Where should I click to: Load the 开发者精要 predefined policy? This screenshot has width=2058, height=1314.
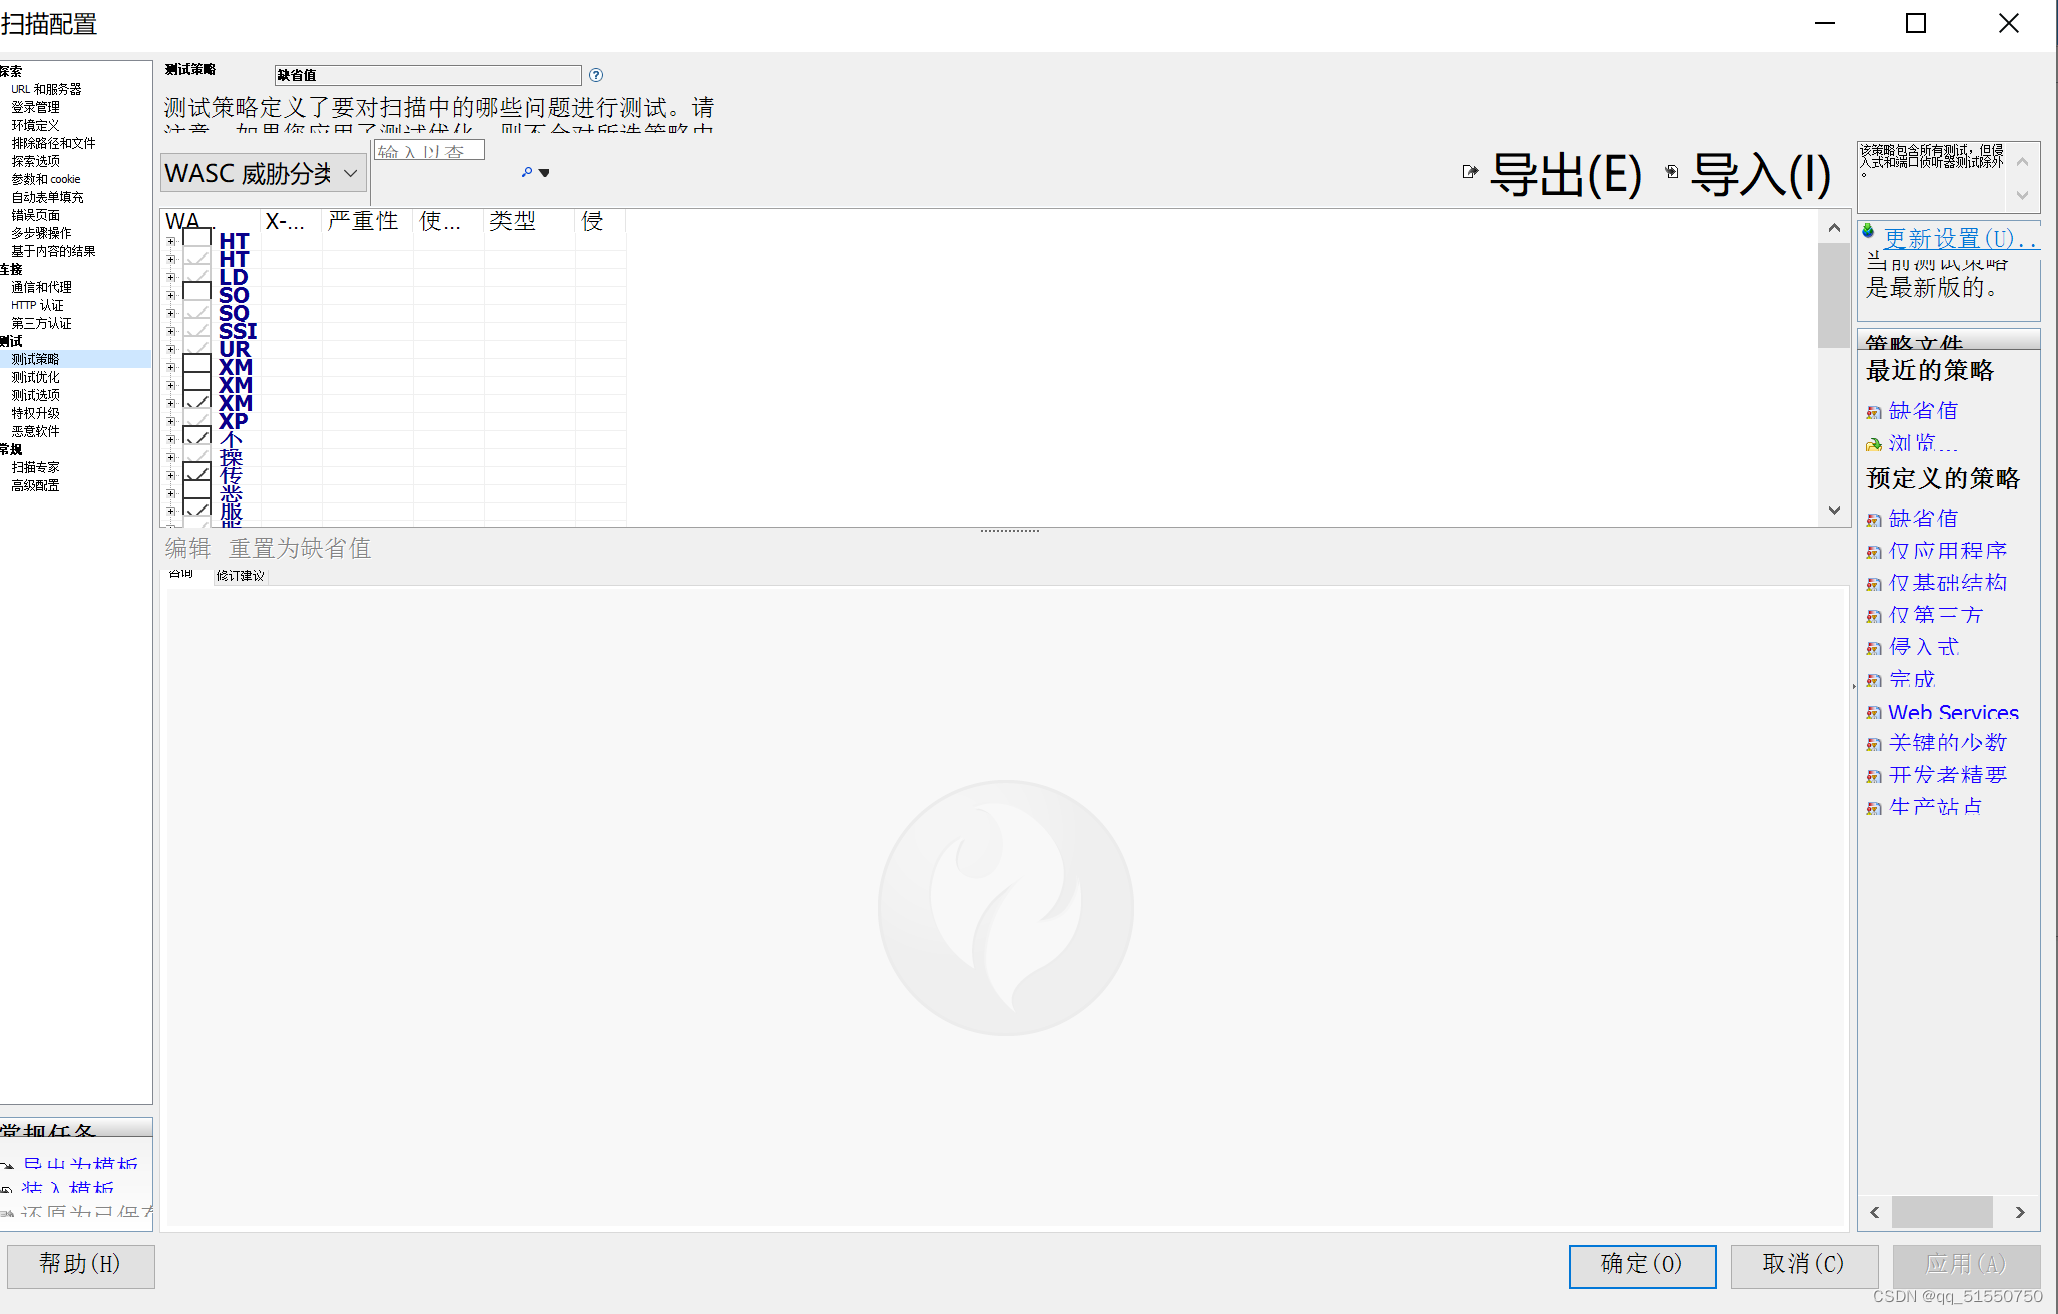[1948, 776]
